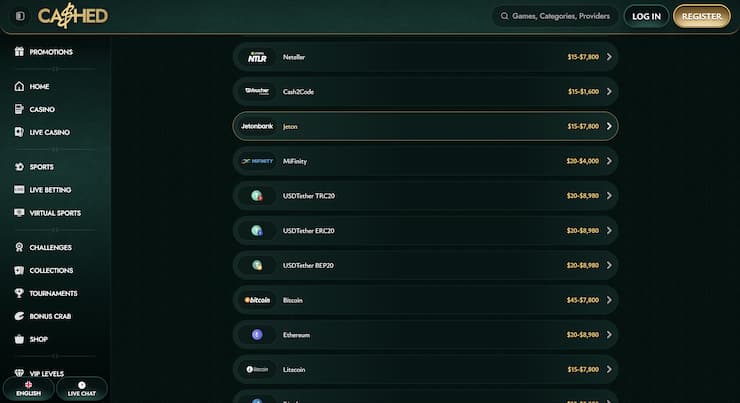740x403 pixels.
Task: Expand the Neteller row chevron
Action: (x=609, y=57)
